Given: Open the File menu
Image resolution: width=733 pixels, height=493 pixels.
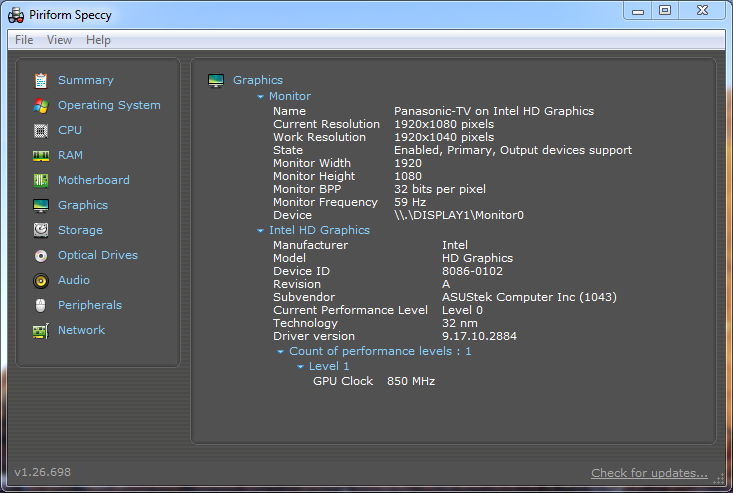Looking at the screenshot, I should [24, 40].
